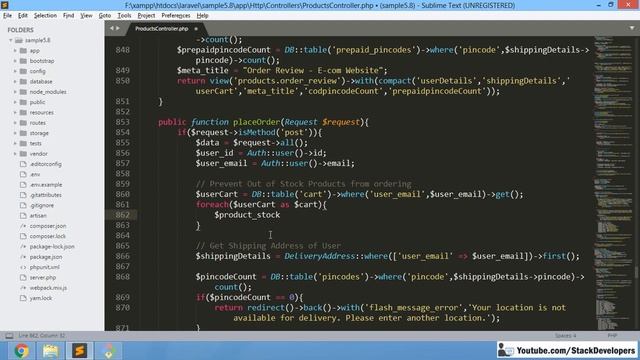Open the Edit menu
This screenshot has height=360, width=640.
coord(22,16)
